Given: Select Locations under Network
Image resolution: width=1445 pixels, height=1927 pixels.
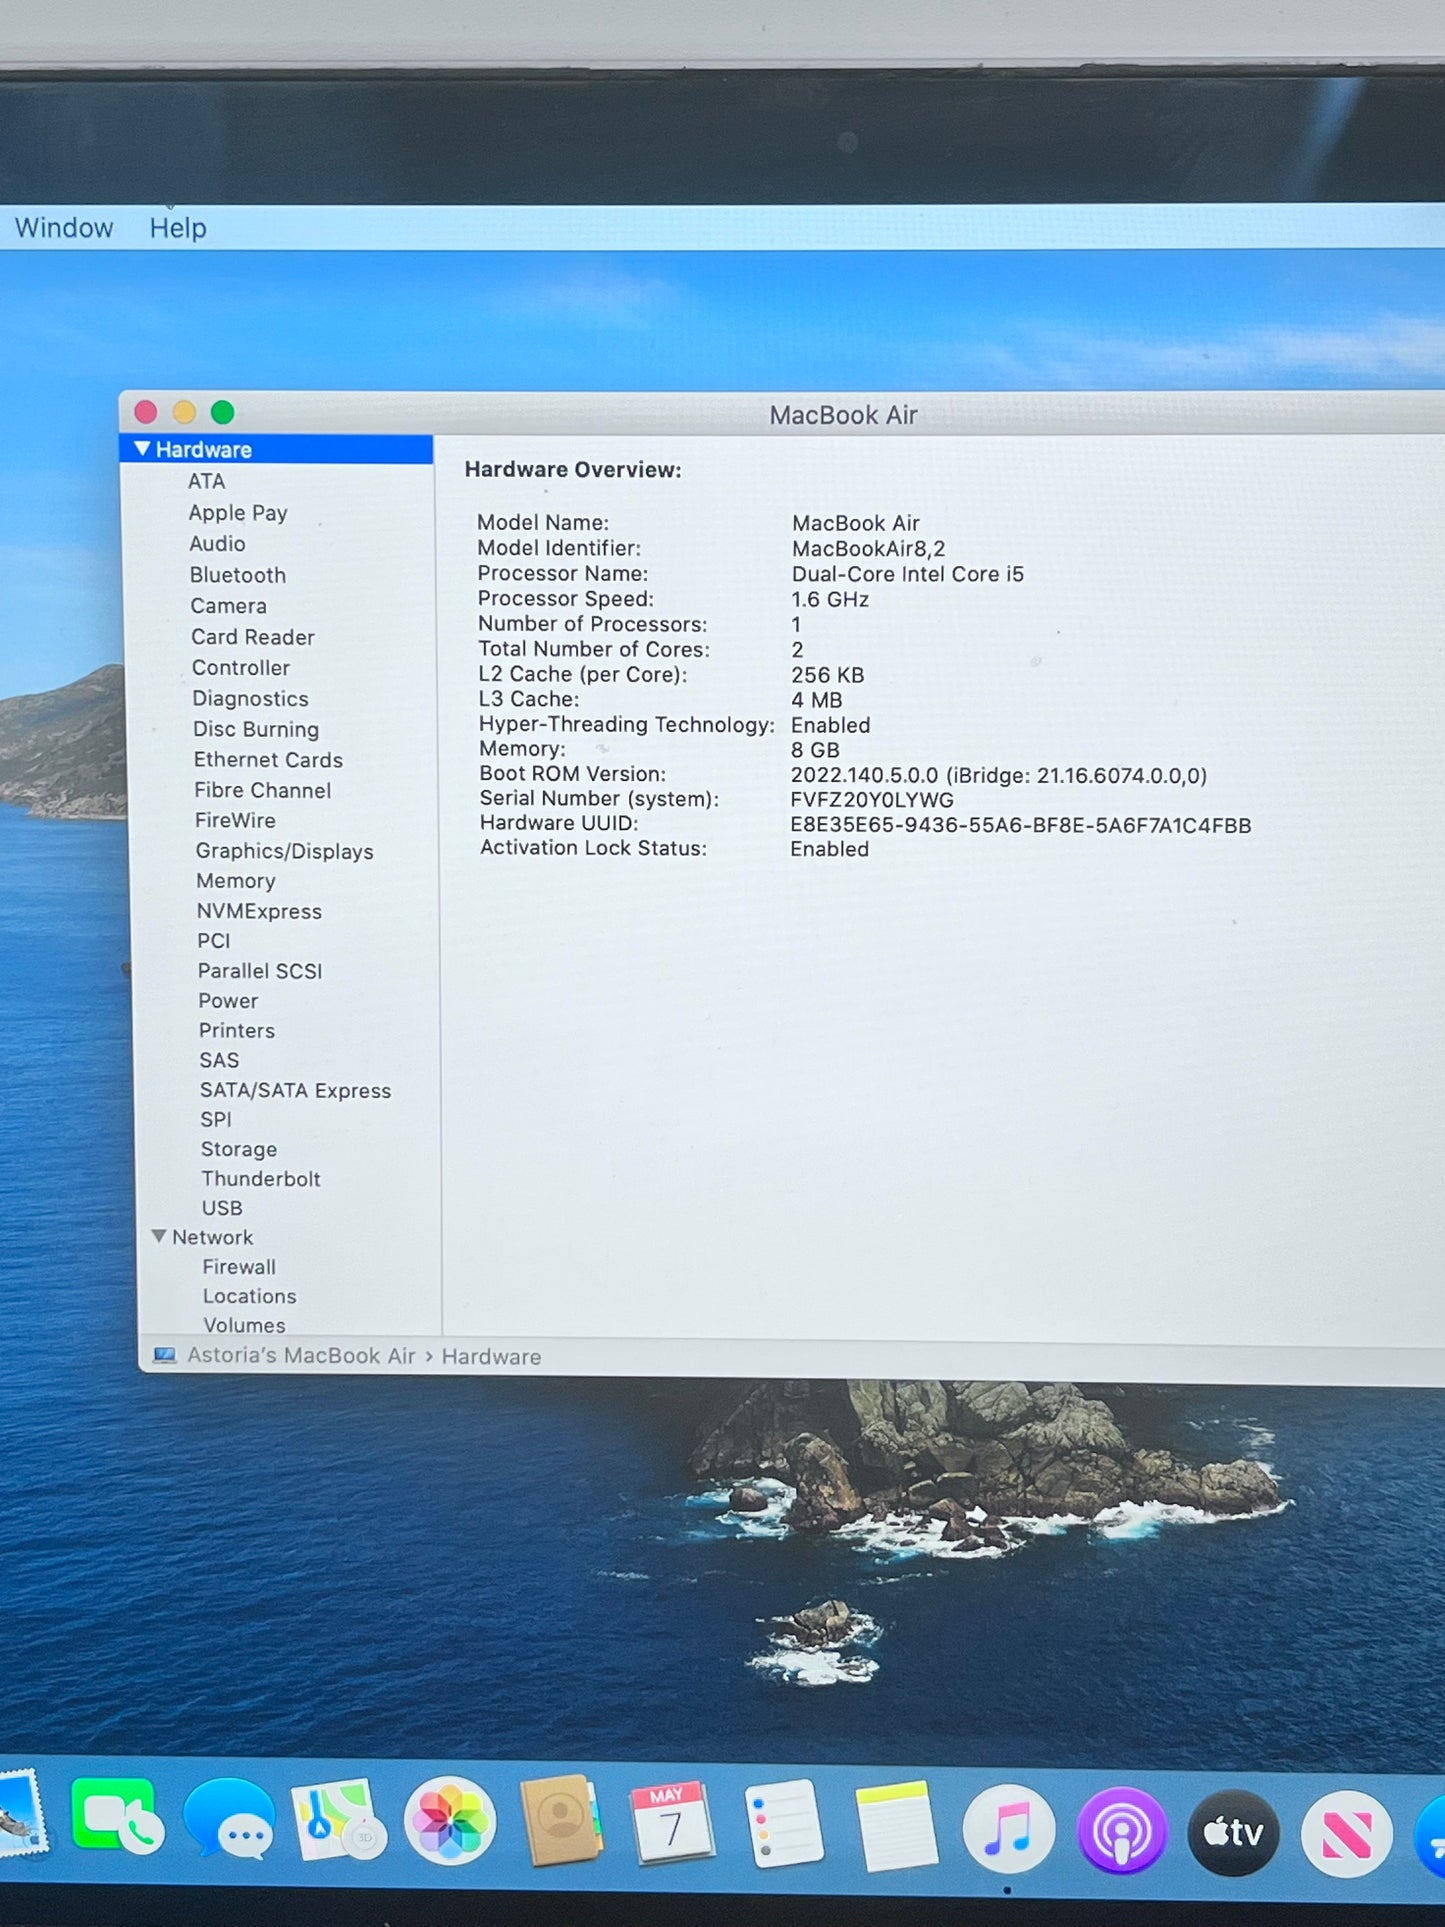Looking at the screenshot, I should [x=250, y=1296].
